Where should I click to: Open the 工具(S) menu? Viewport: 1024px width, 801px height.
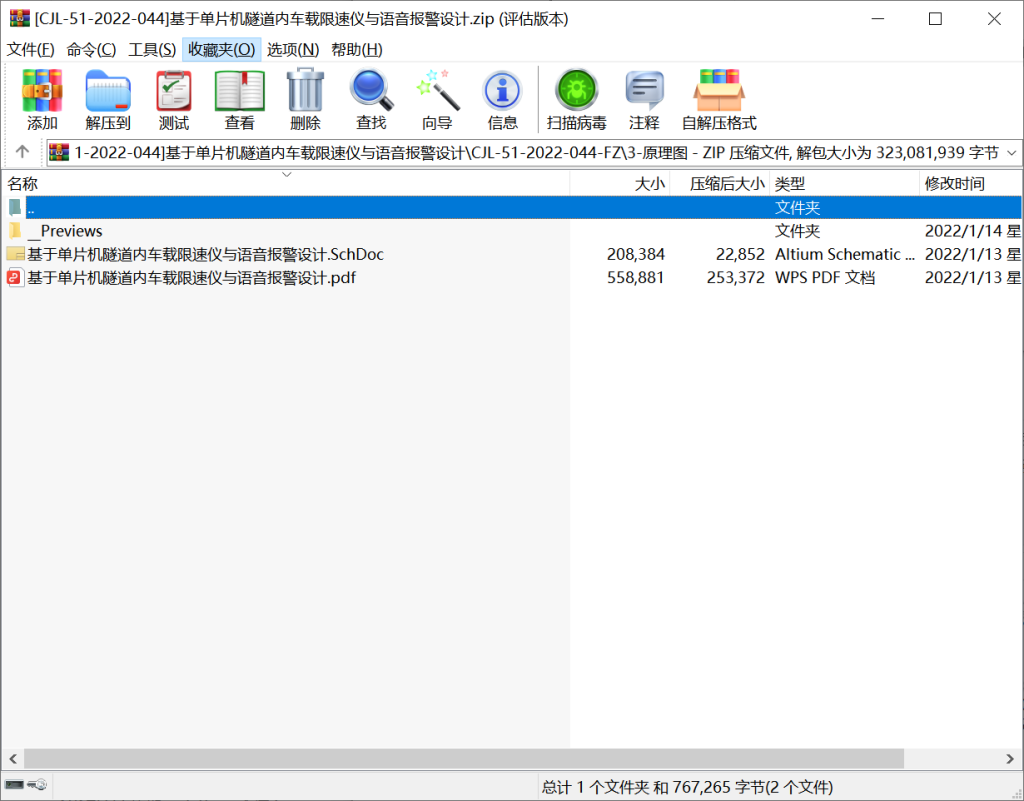[x=152, y=50]
